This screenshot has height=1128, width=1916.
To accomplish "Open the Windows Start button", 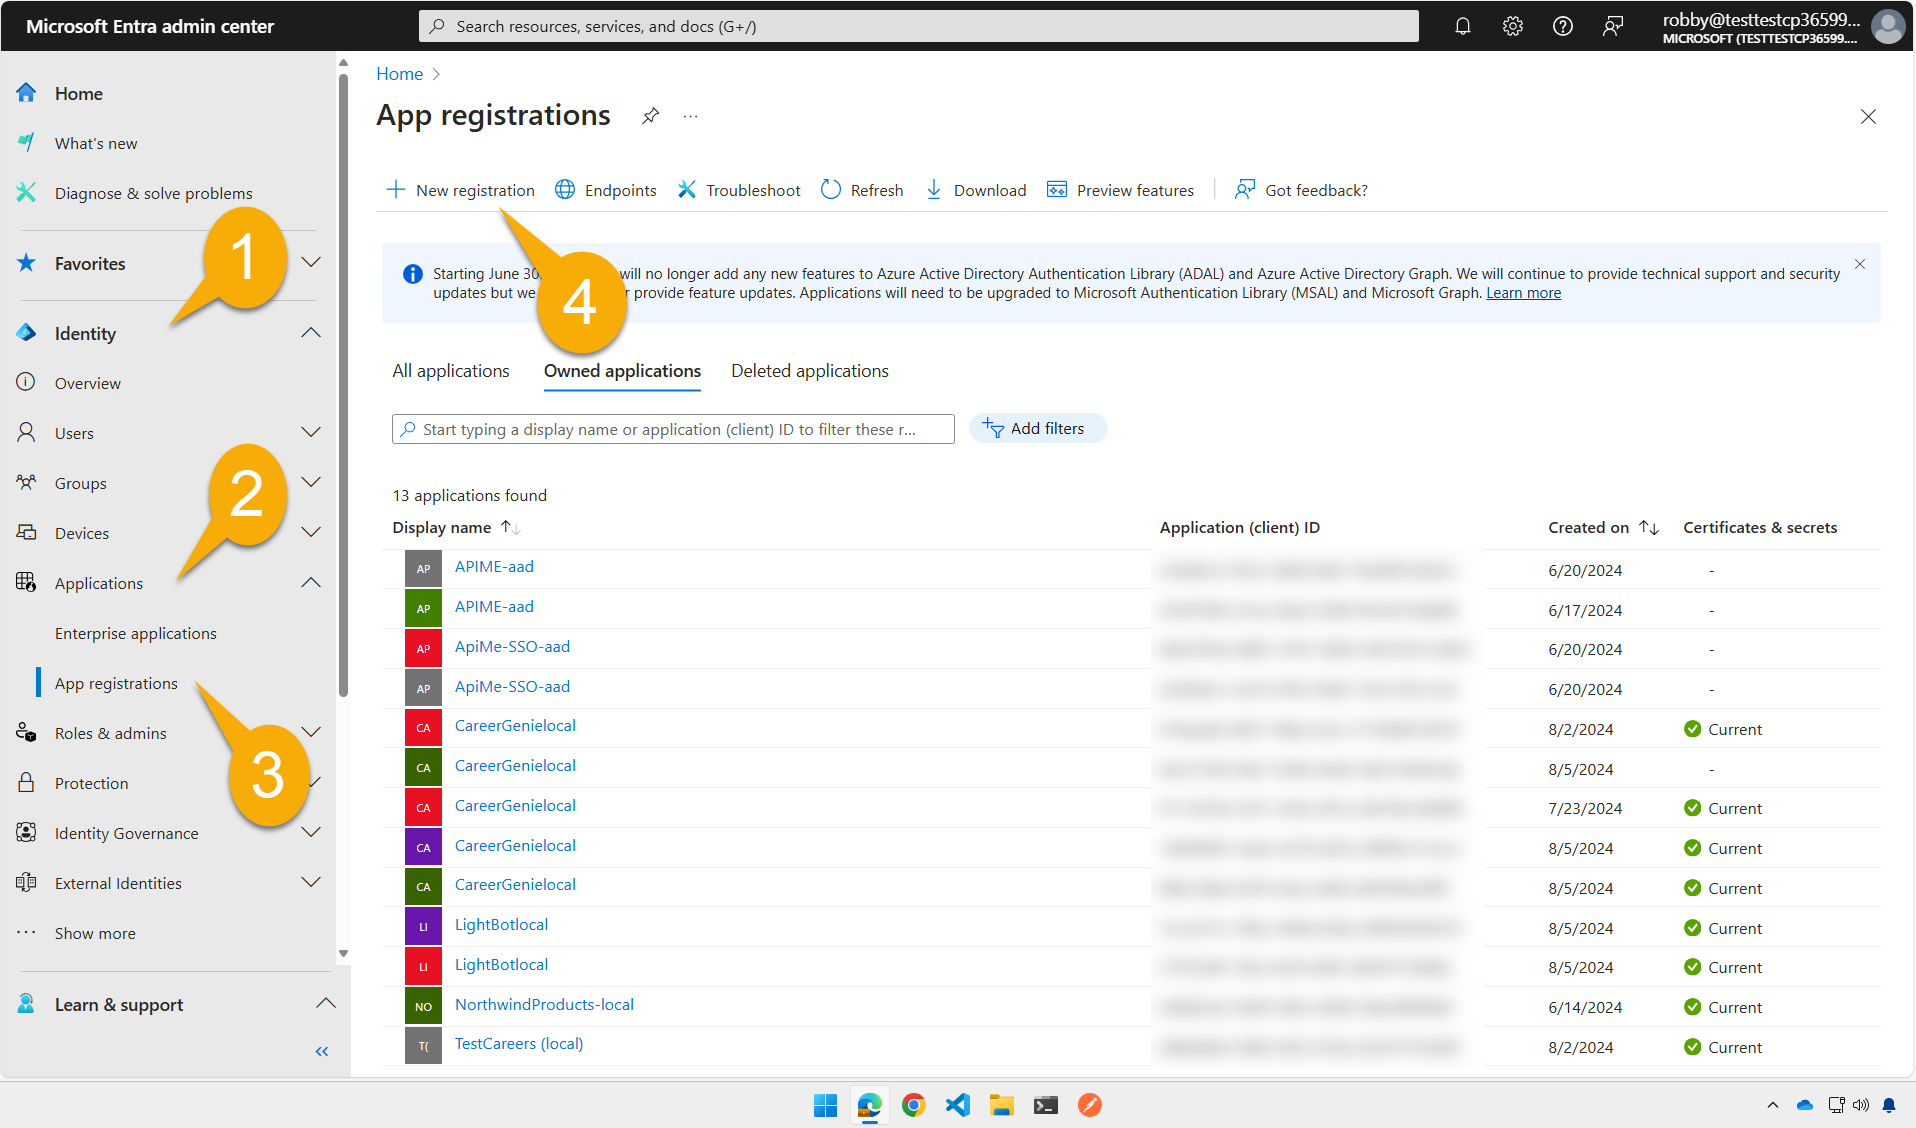I will (825, 1105).
